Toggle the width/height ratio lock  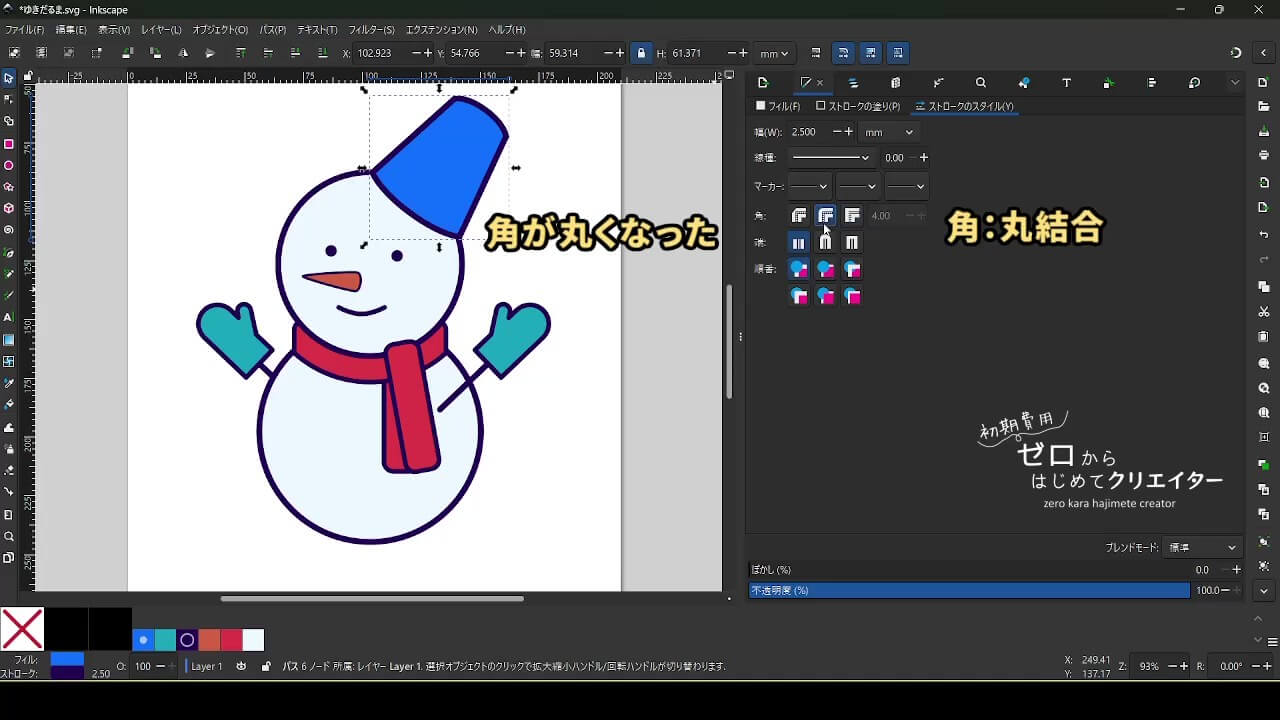point(641,53)
